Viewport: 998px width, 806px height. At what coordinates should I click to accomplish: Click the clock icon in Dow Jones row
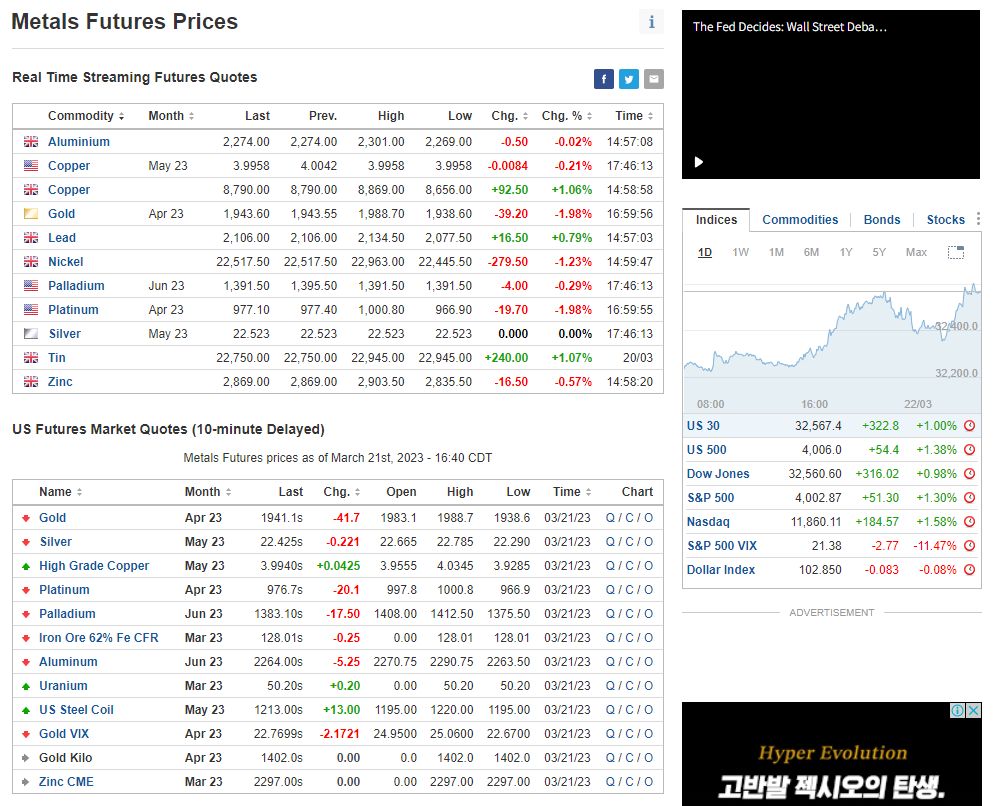click(969, 474)
